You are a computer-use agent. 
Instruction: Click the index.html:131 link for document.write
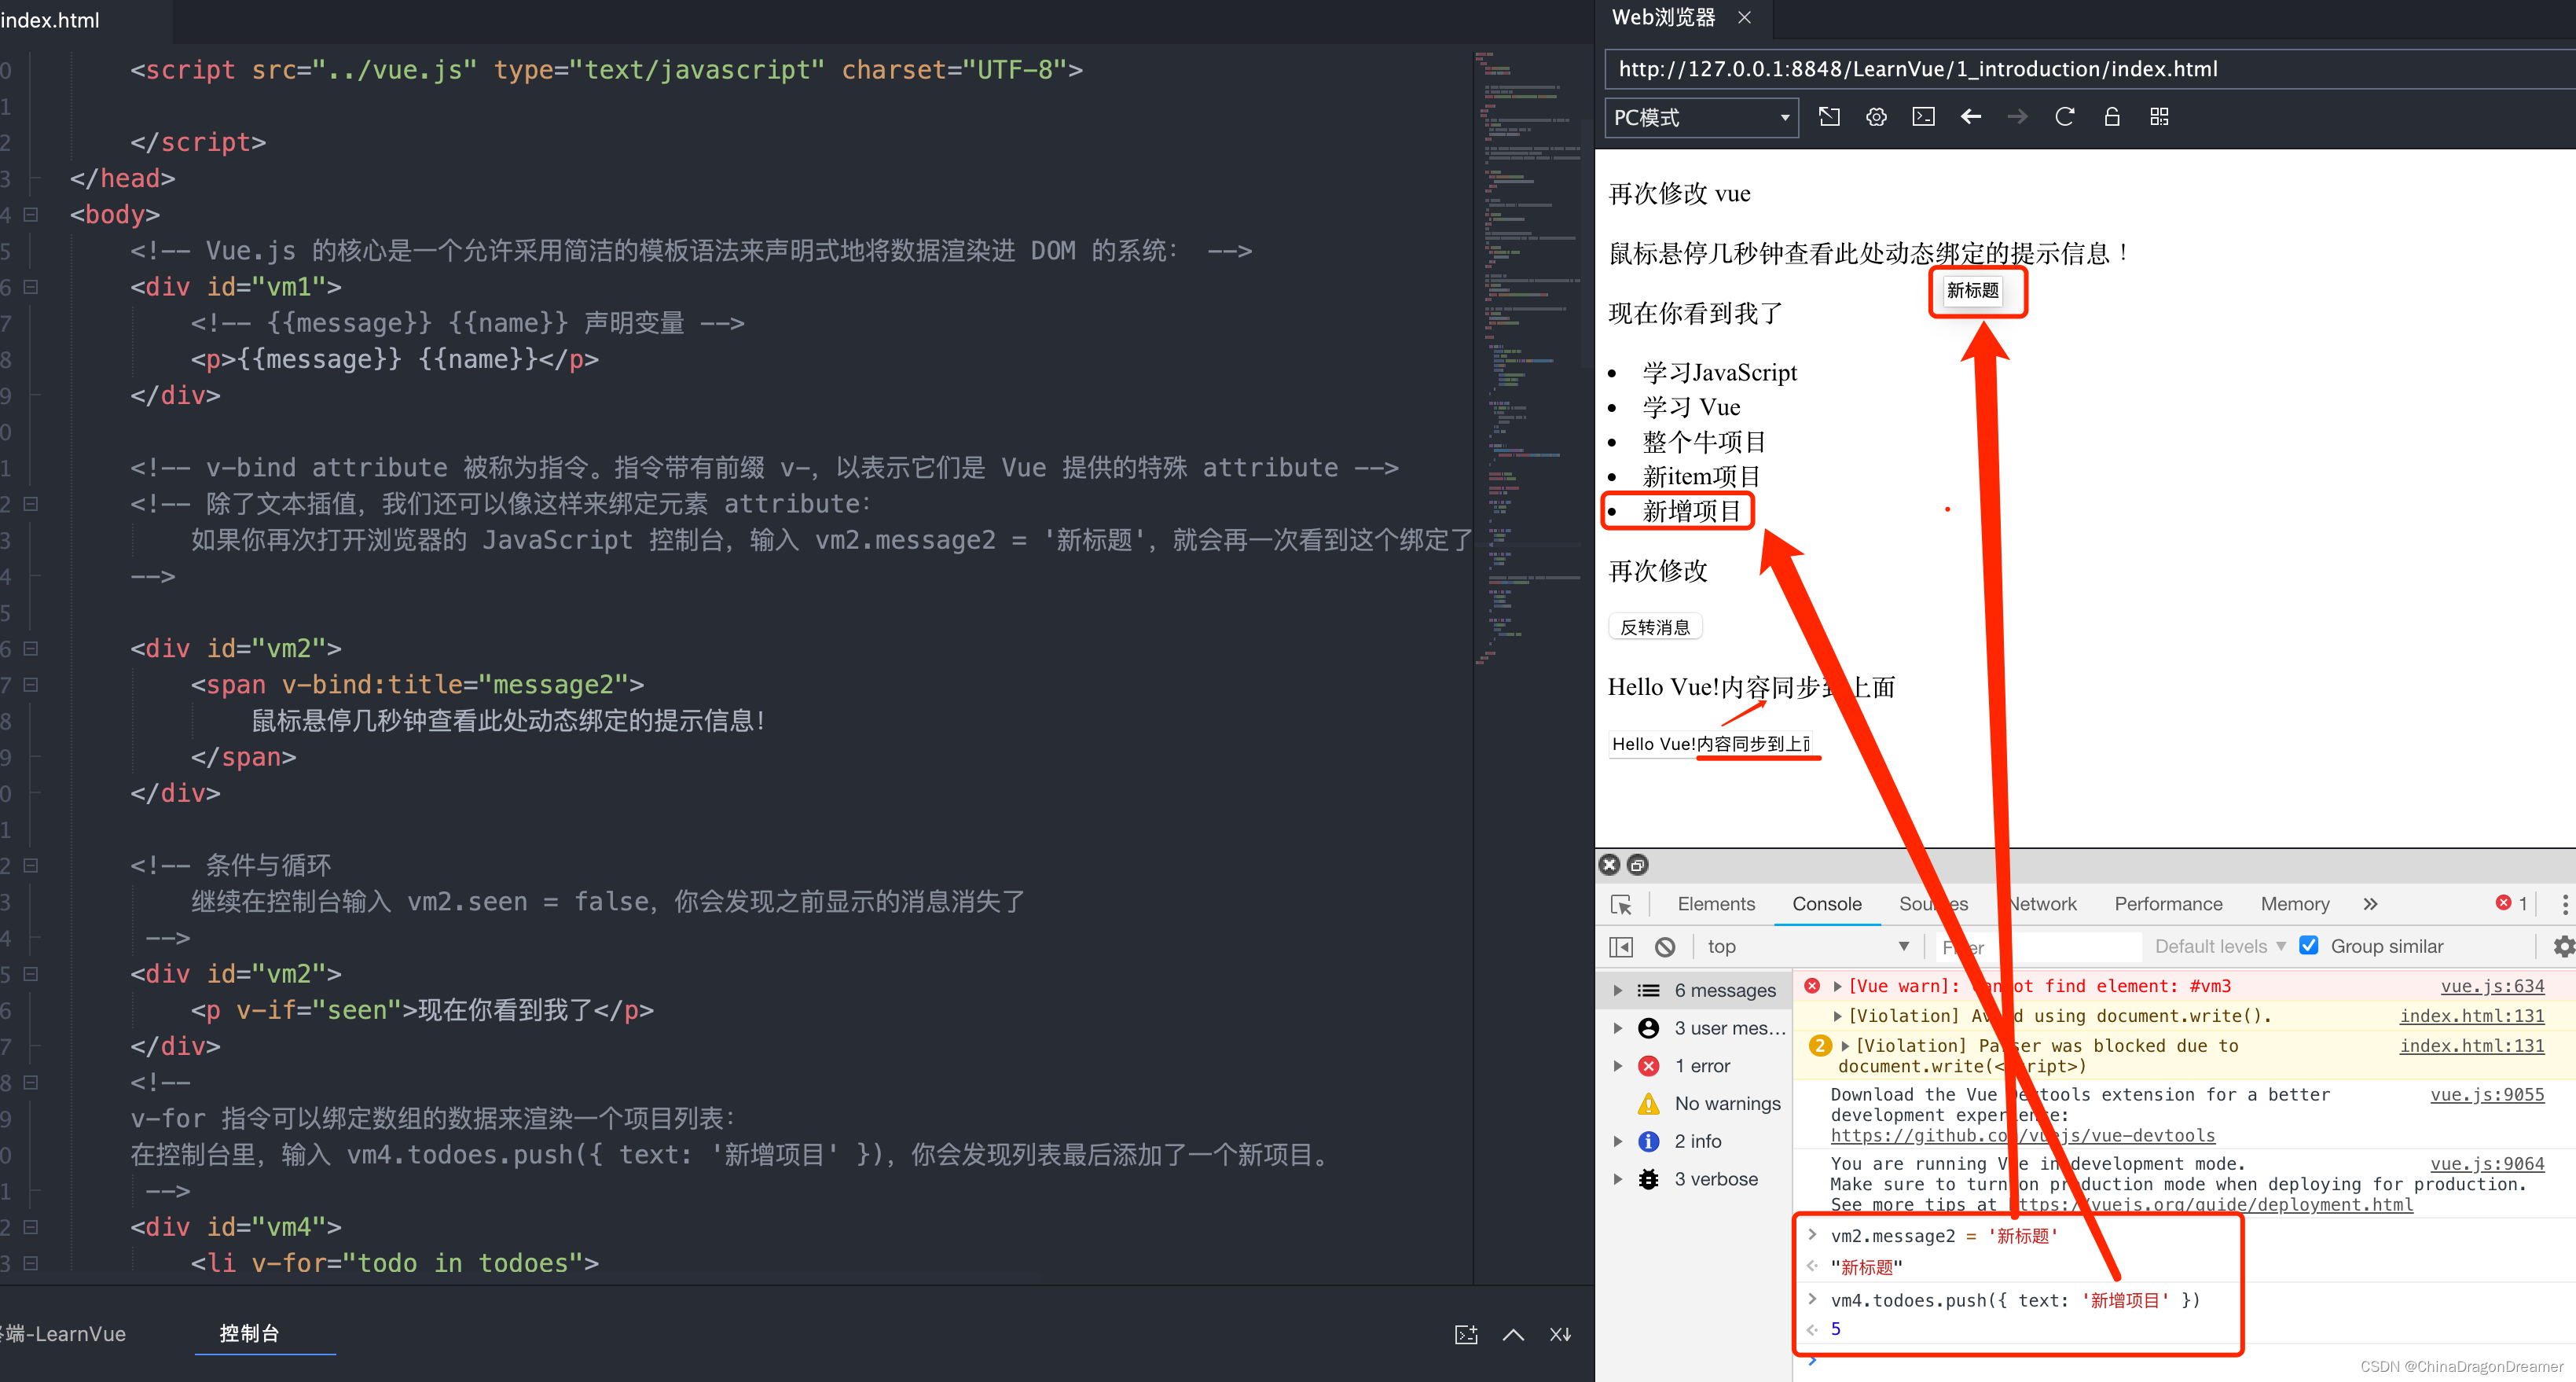point(2472,1016)
